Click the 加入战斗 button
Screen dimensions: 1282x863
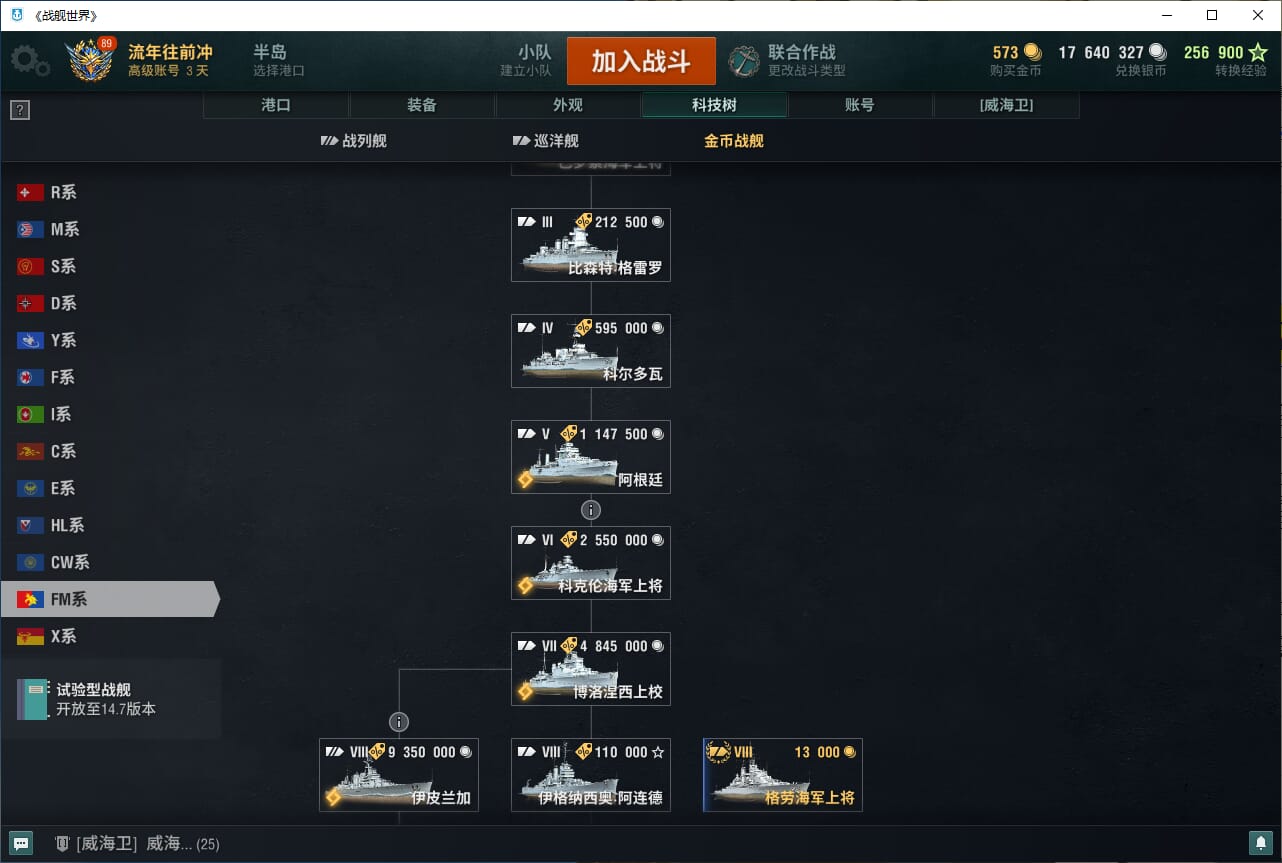tap(641, 61)
